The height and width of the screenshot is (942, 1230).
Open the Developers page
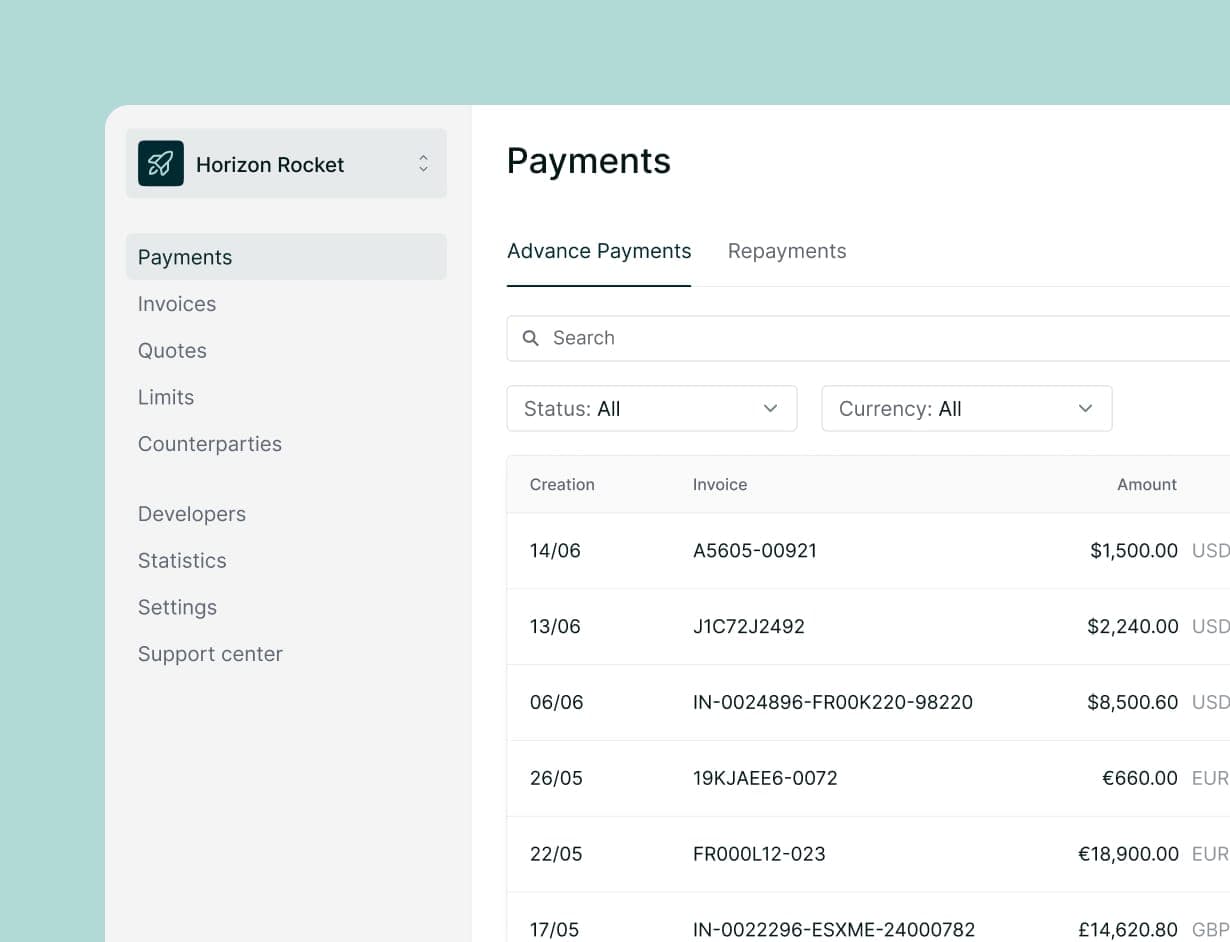click(192, 514)
